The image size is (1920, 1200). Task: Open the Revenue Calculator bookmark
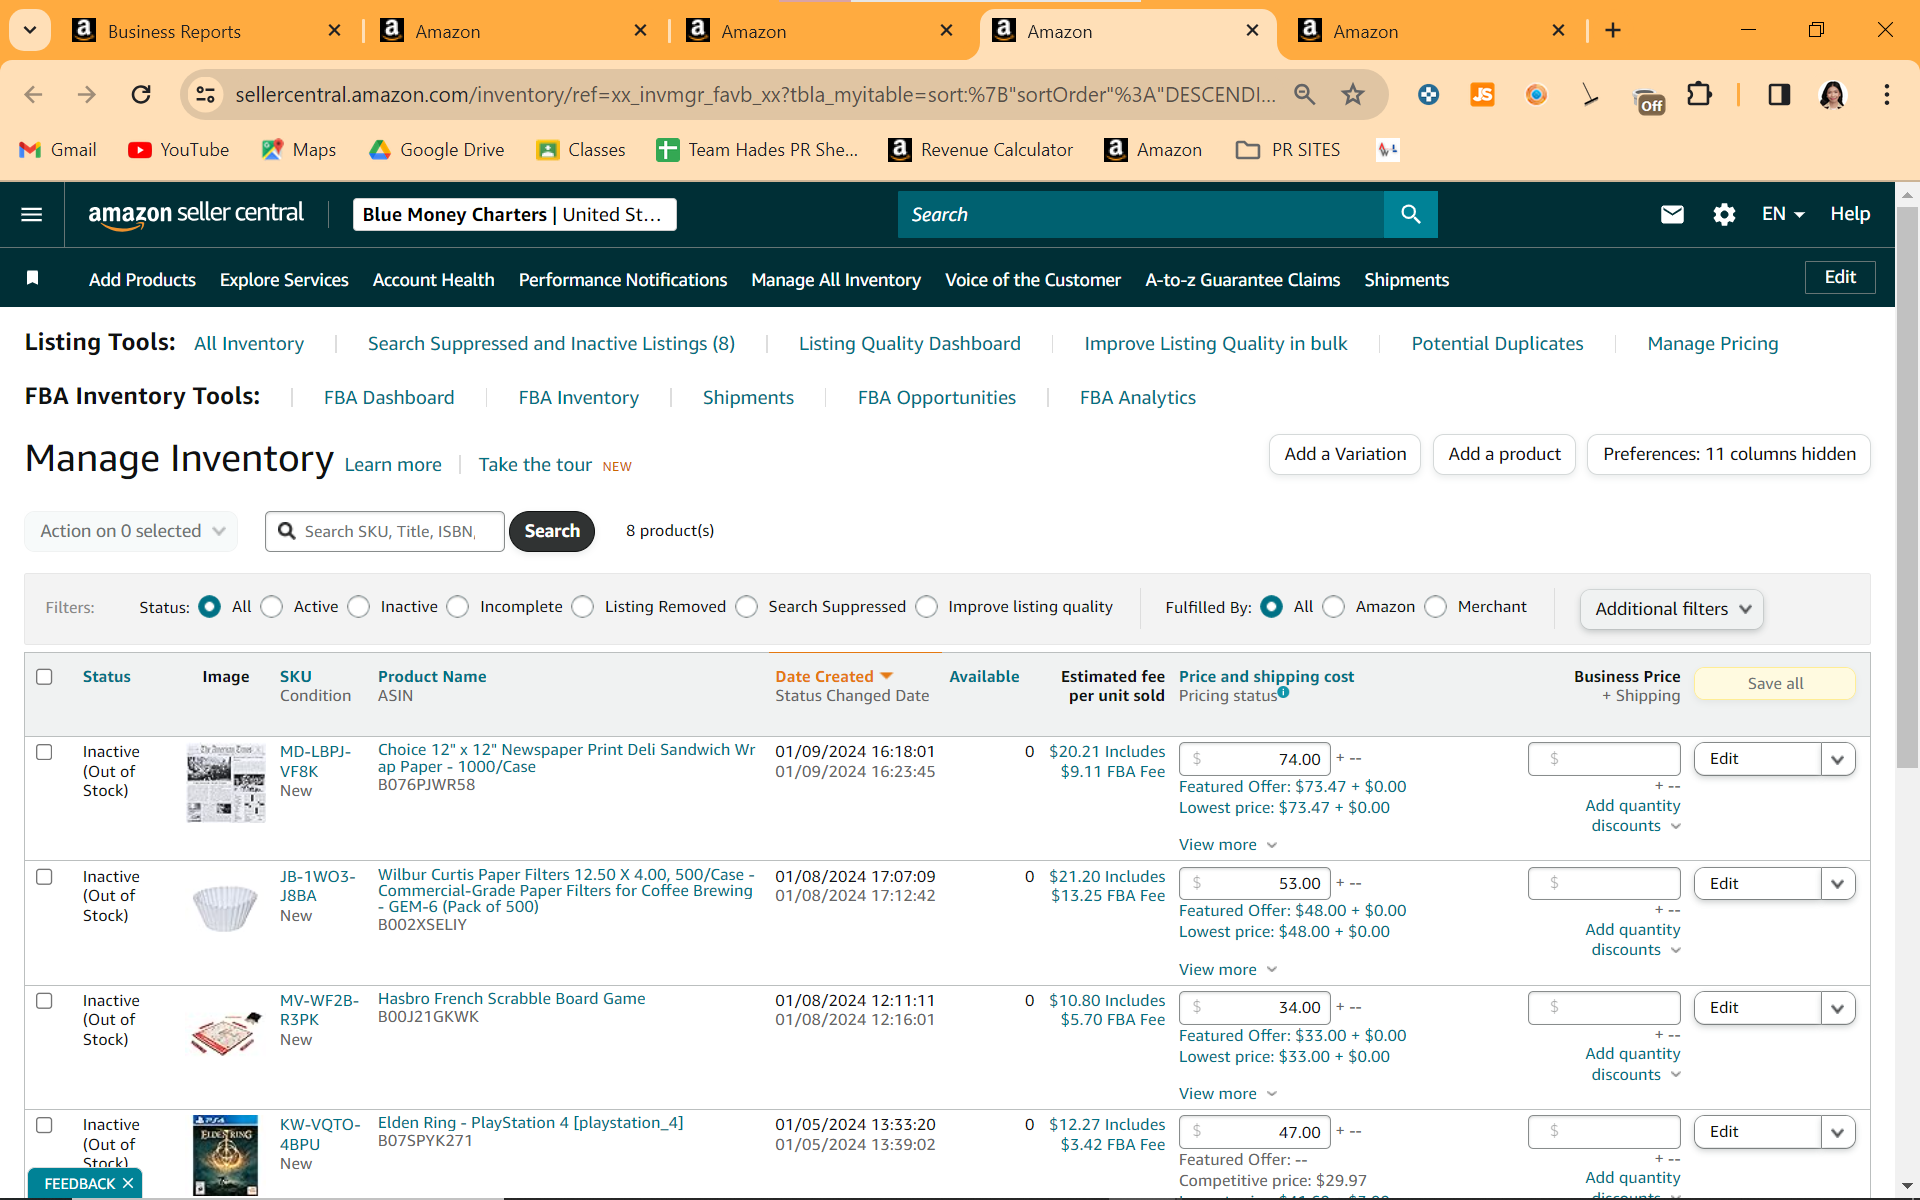click(x=981, y=150)
